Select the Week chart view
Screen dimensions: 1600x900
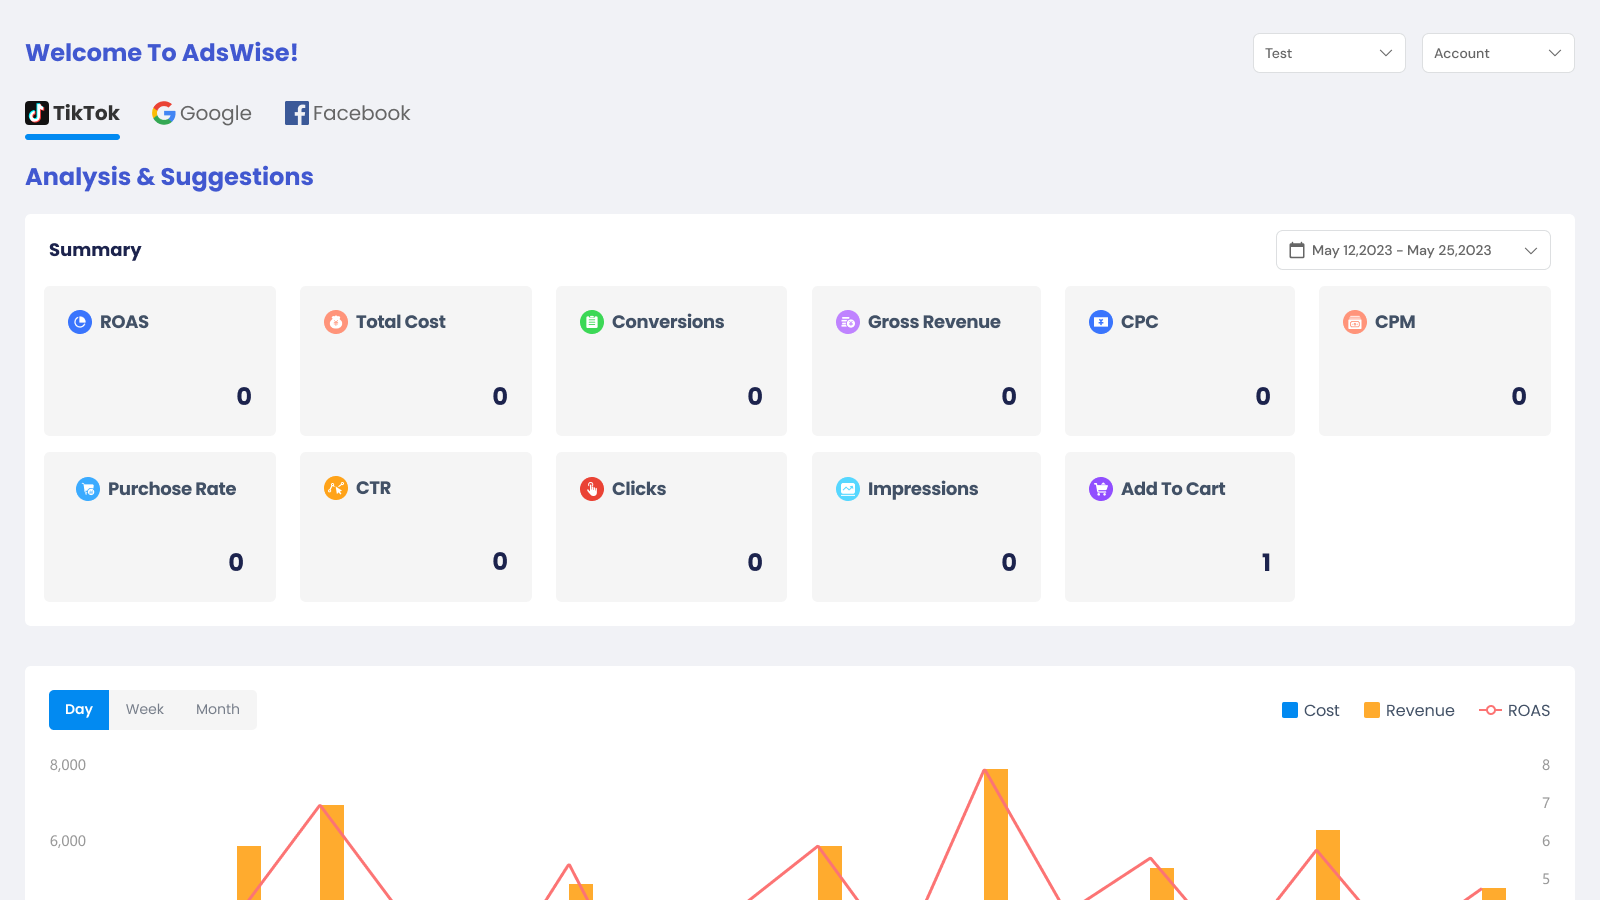(145, 709)
